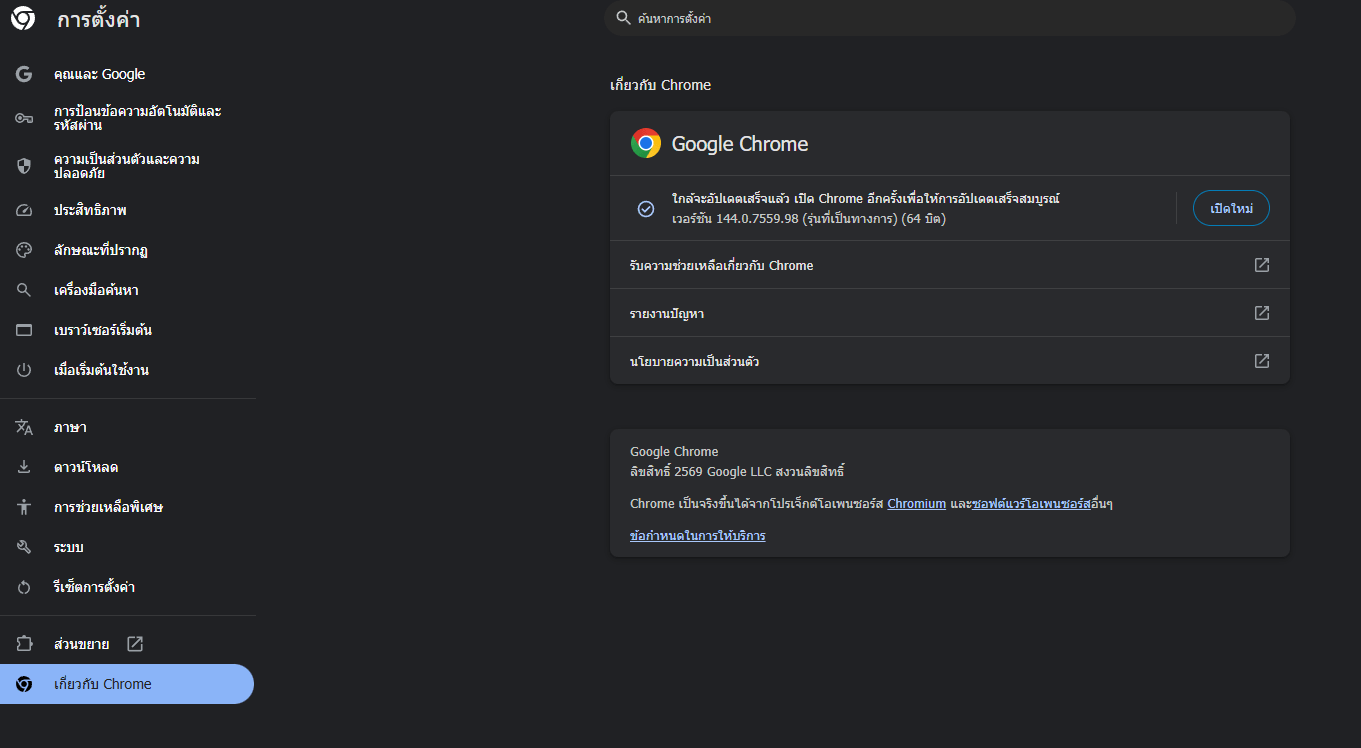1361x748 pixels.
Task: Open รีเซ็ตการตั้งค่า reset settings page
Action: pos(94,587)
